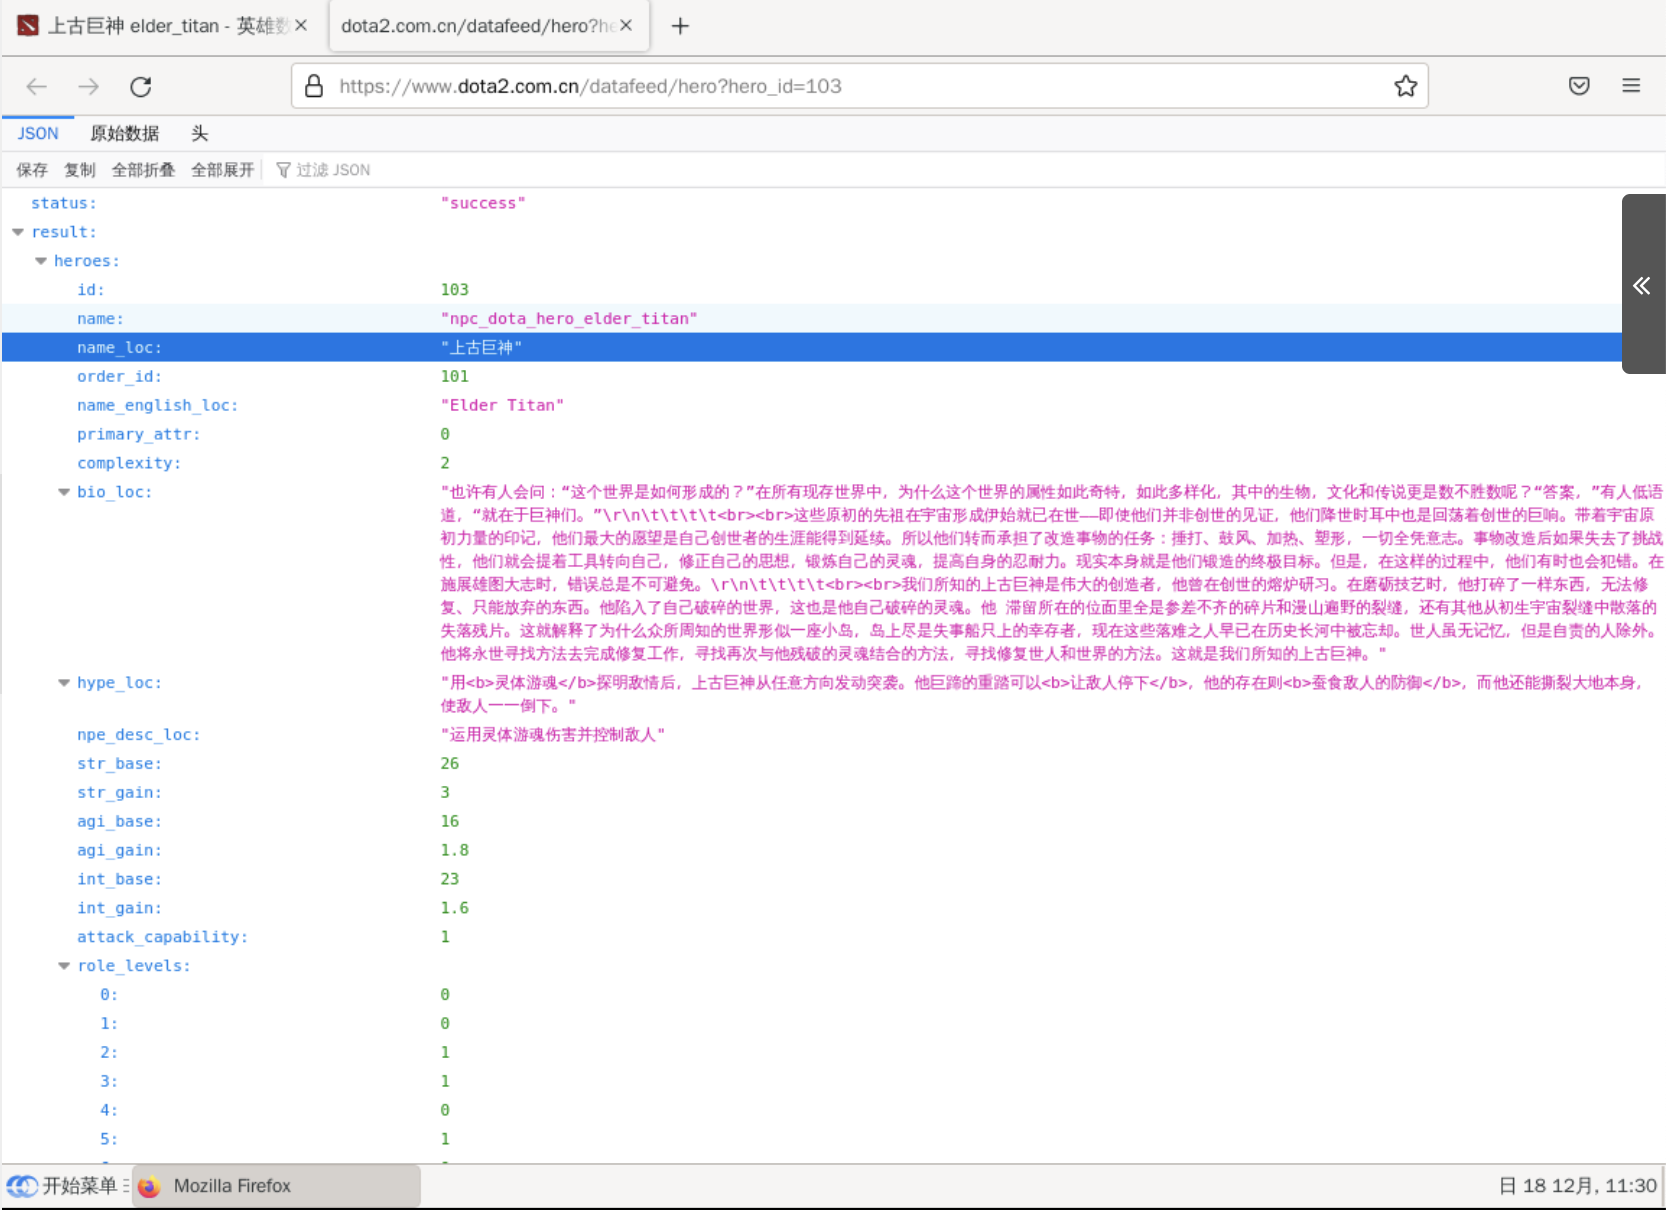Expand the side panel with double chevron
1666x1210 pixels.
click(1642, 285)
